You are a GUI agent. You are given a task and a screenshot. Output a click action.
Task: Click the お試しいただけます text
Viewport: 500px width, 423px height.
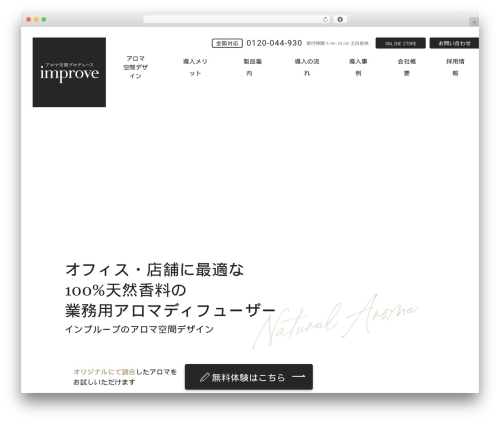click(104, 382)
